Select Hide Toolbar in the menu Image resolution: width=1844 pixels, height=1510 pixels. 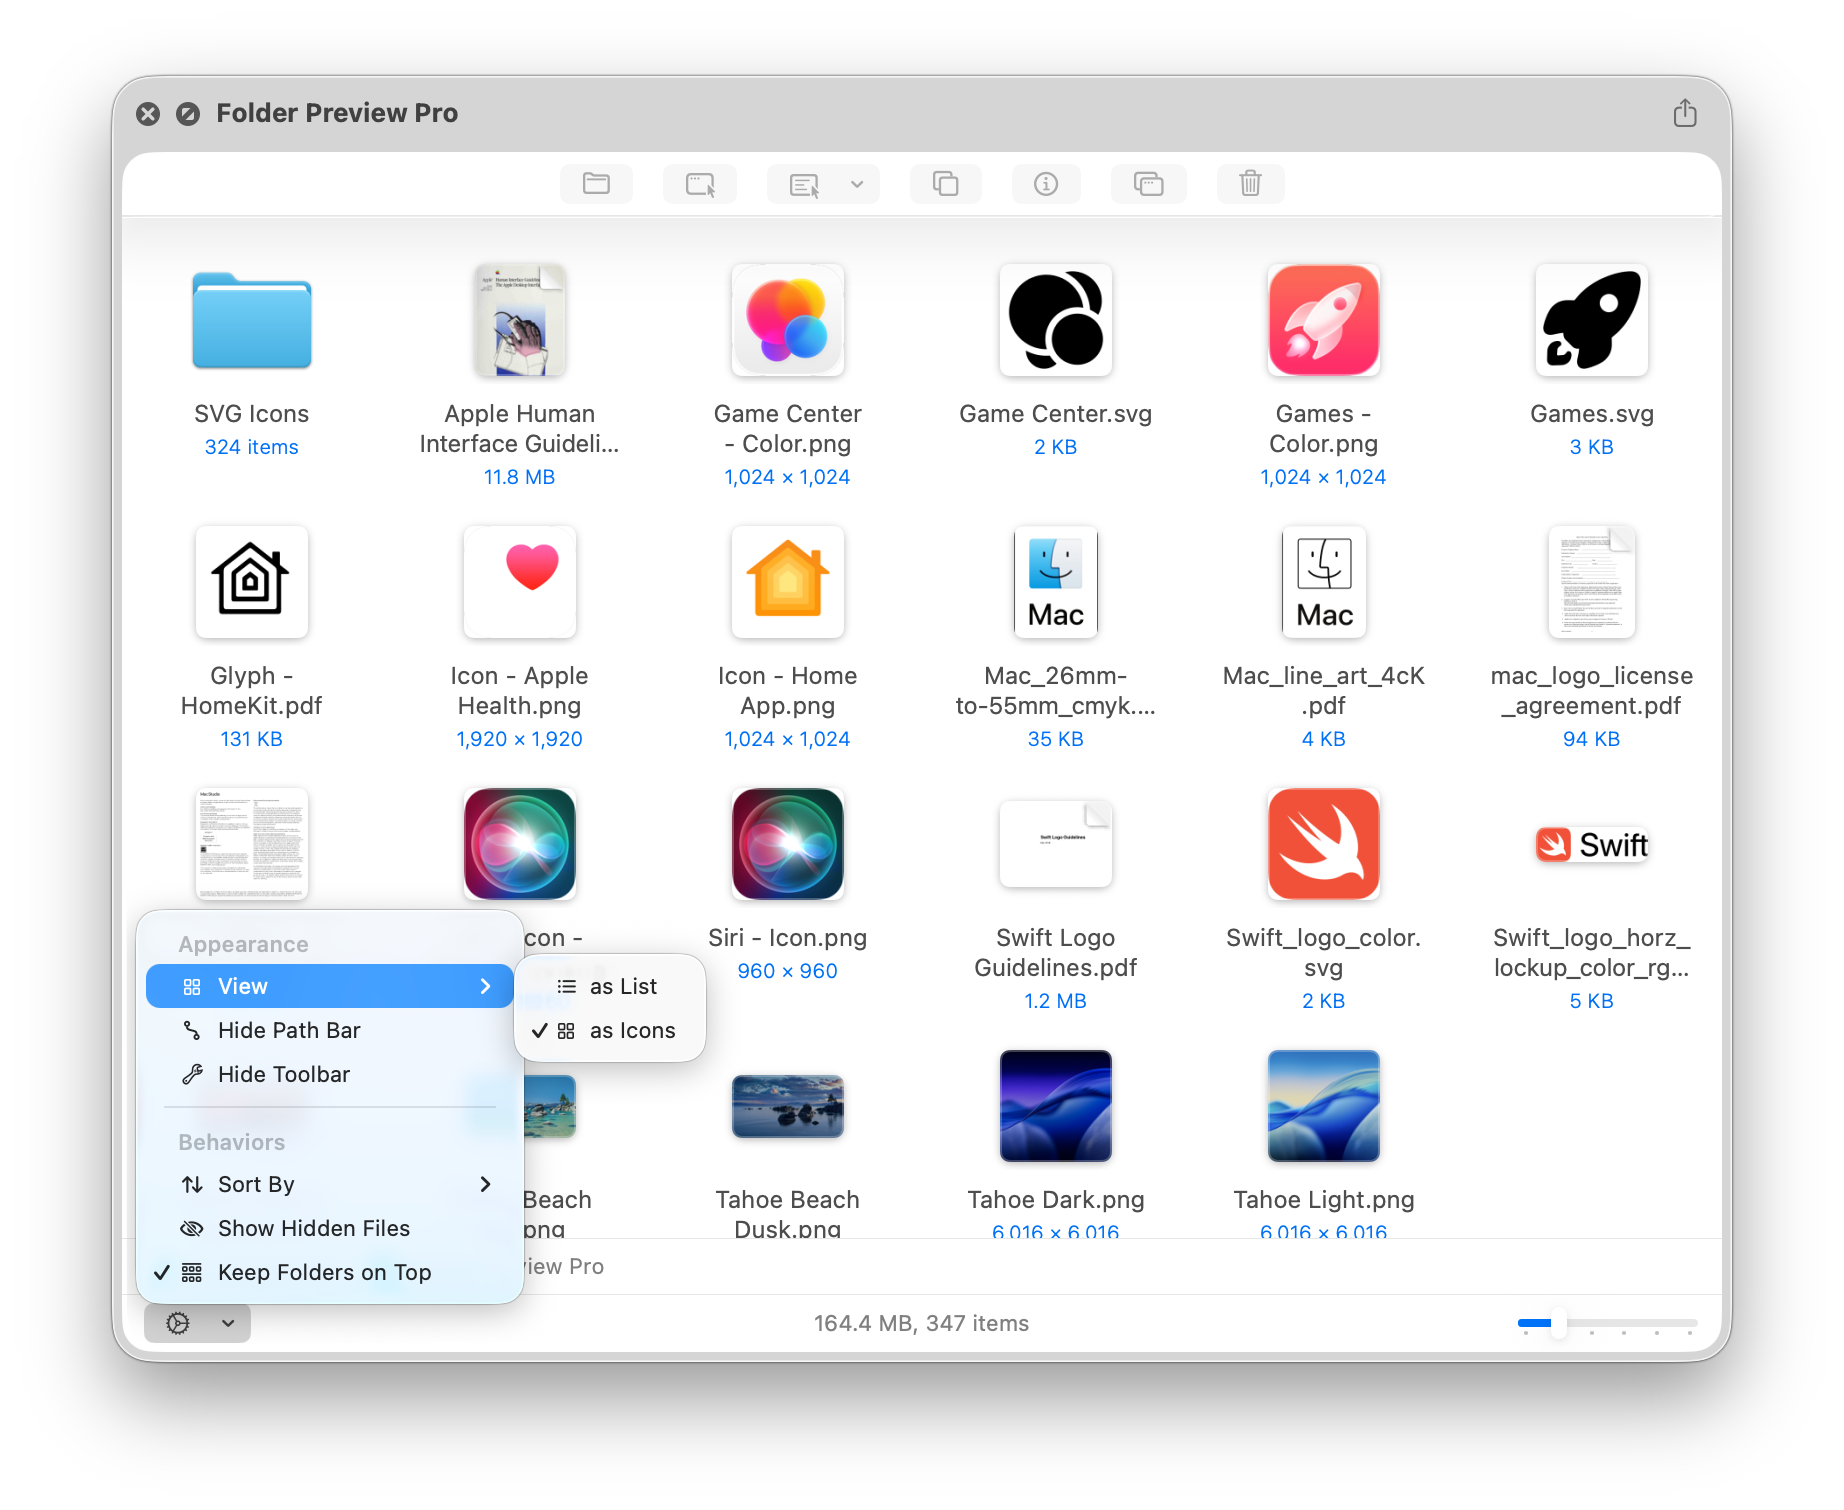[284, 1074]
